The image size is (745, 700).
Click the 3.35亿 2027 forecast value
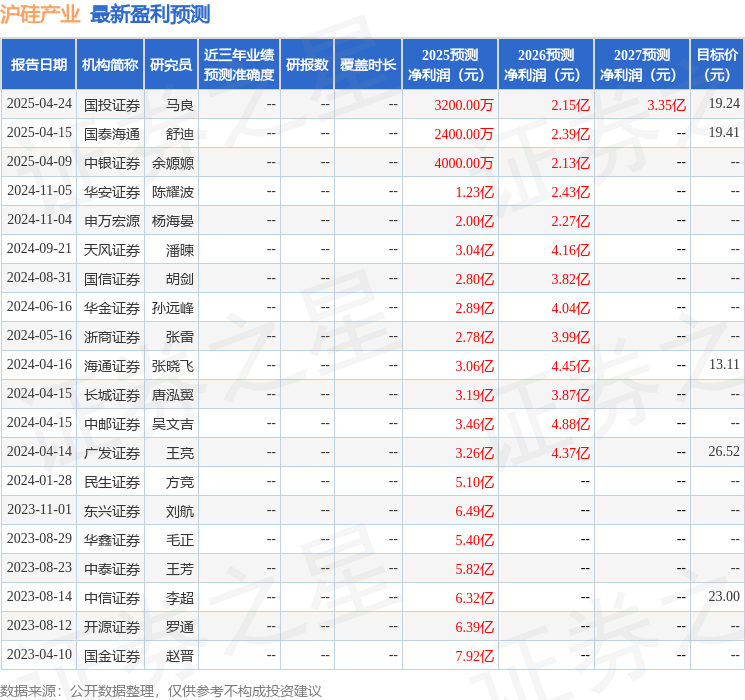click(666, 105)
